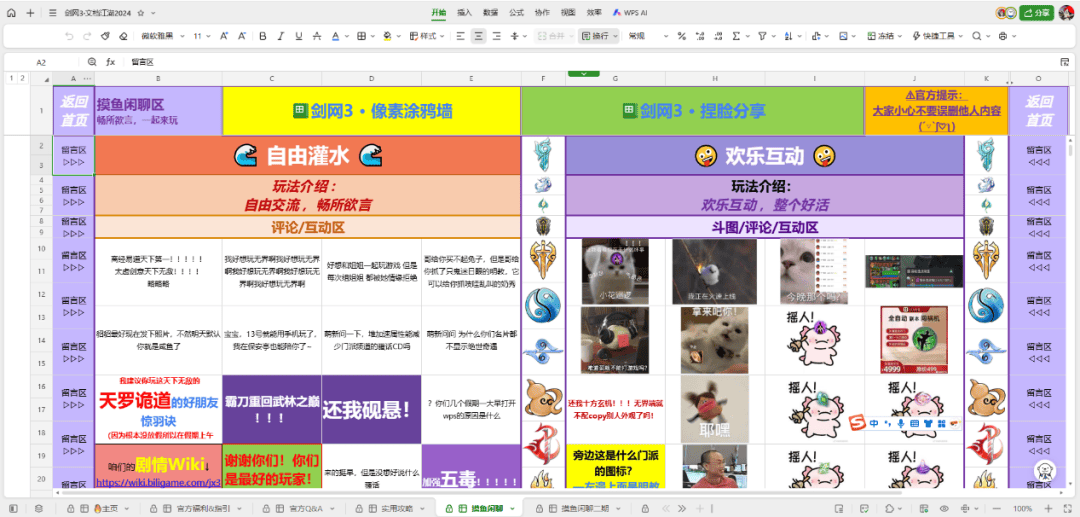Switch to the 开始 tab
Image resolution: width=1080 pixels, height=517 pixels.
pyautogui.click(x=439, y=12)
